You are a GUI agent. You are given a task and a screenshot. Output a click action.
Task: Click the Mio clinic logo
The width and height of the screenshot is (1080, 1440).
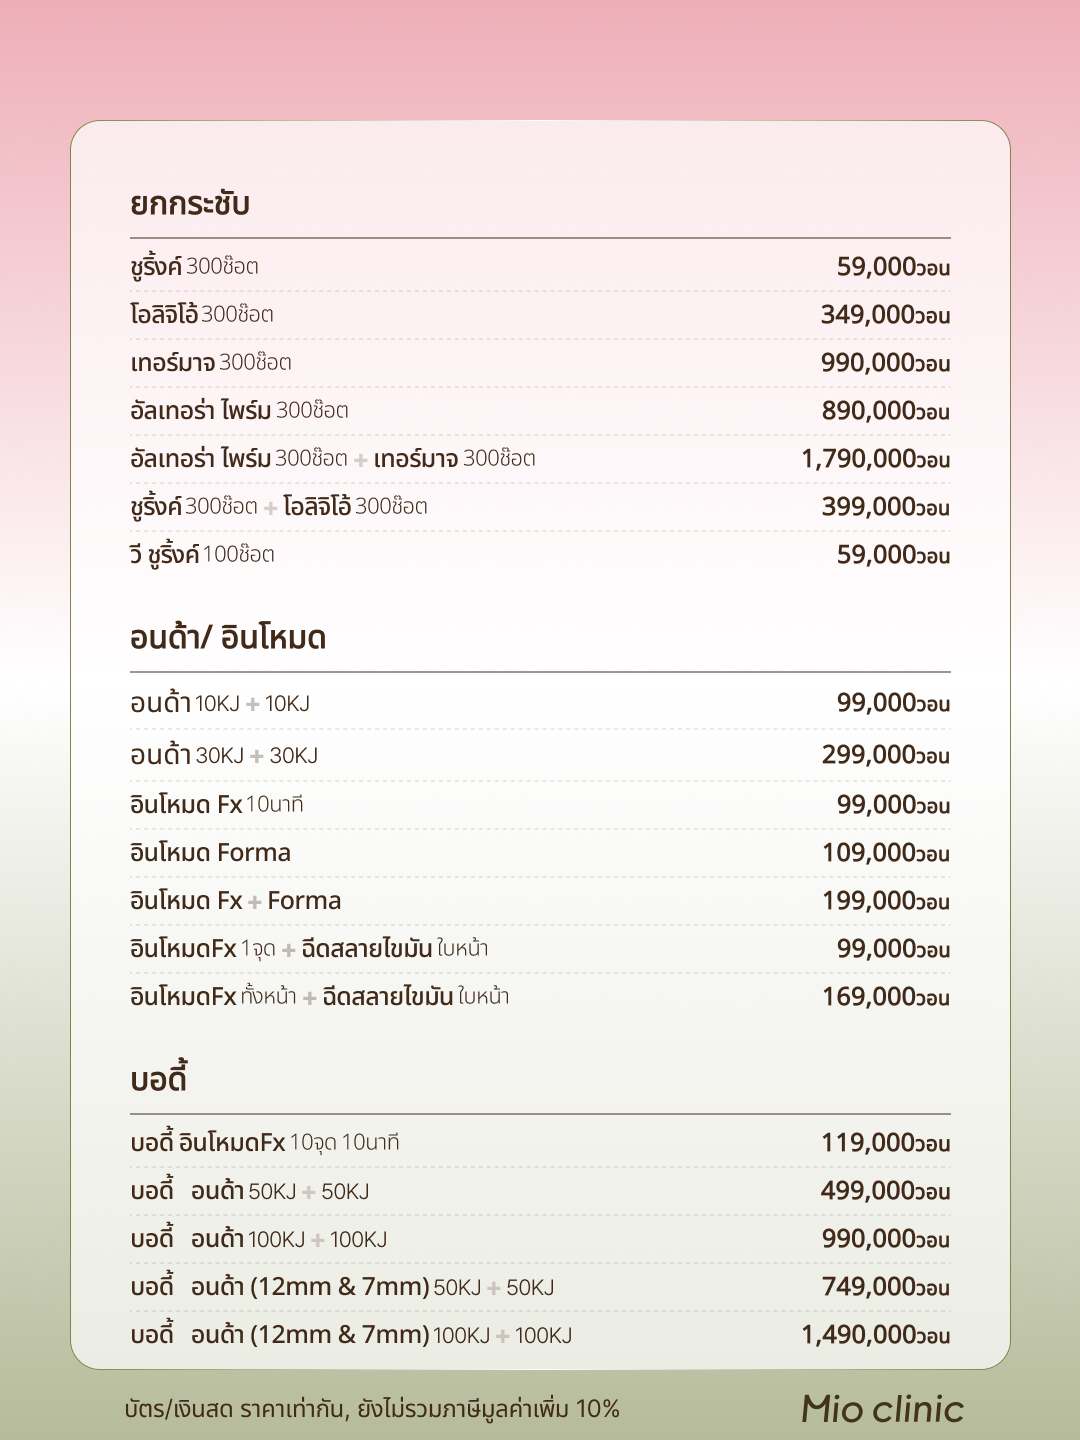[882, 1409]
